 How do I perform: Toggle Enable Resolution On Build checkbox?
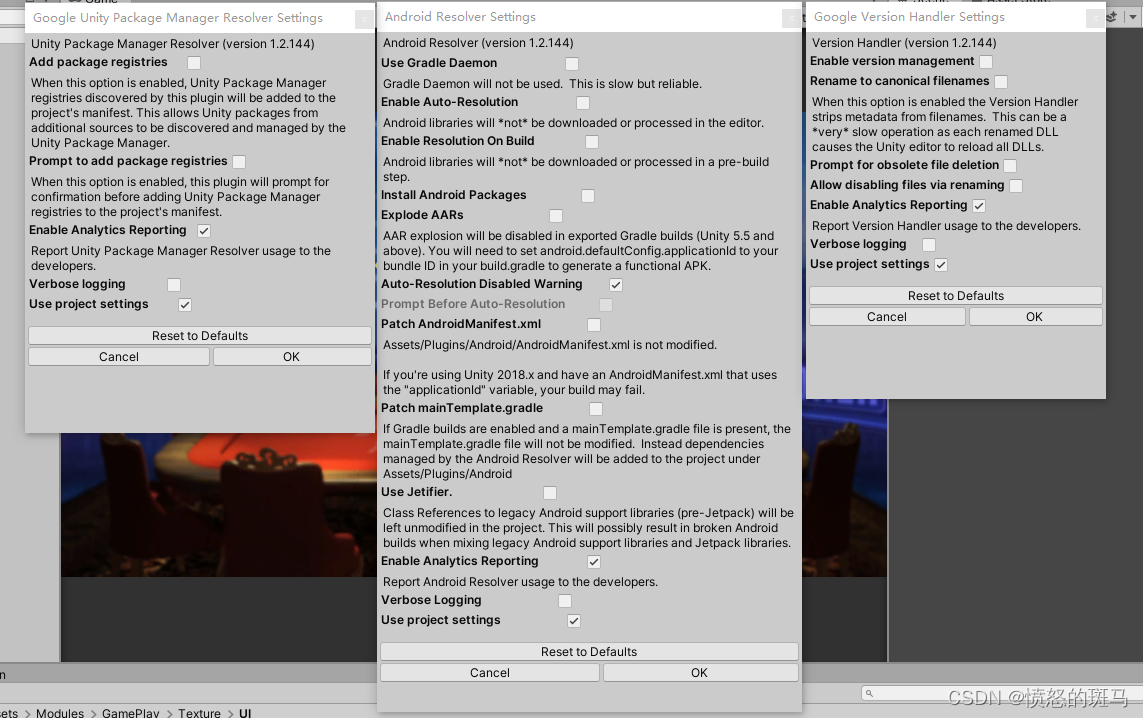(x=592, y=142)
